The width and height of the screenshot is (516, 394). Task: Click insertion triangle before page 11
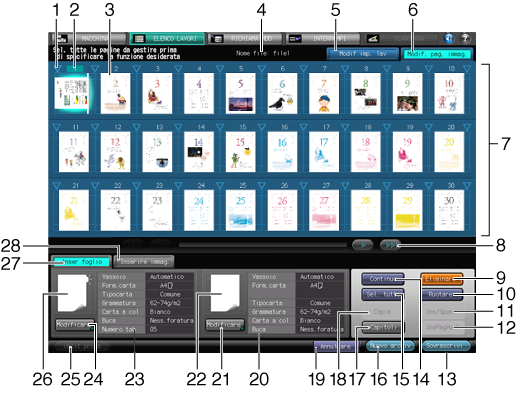click(57, 127)
